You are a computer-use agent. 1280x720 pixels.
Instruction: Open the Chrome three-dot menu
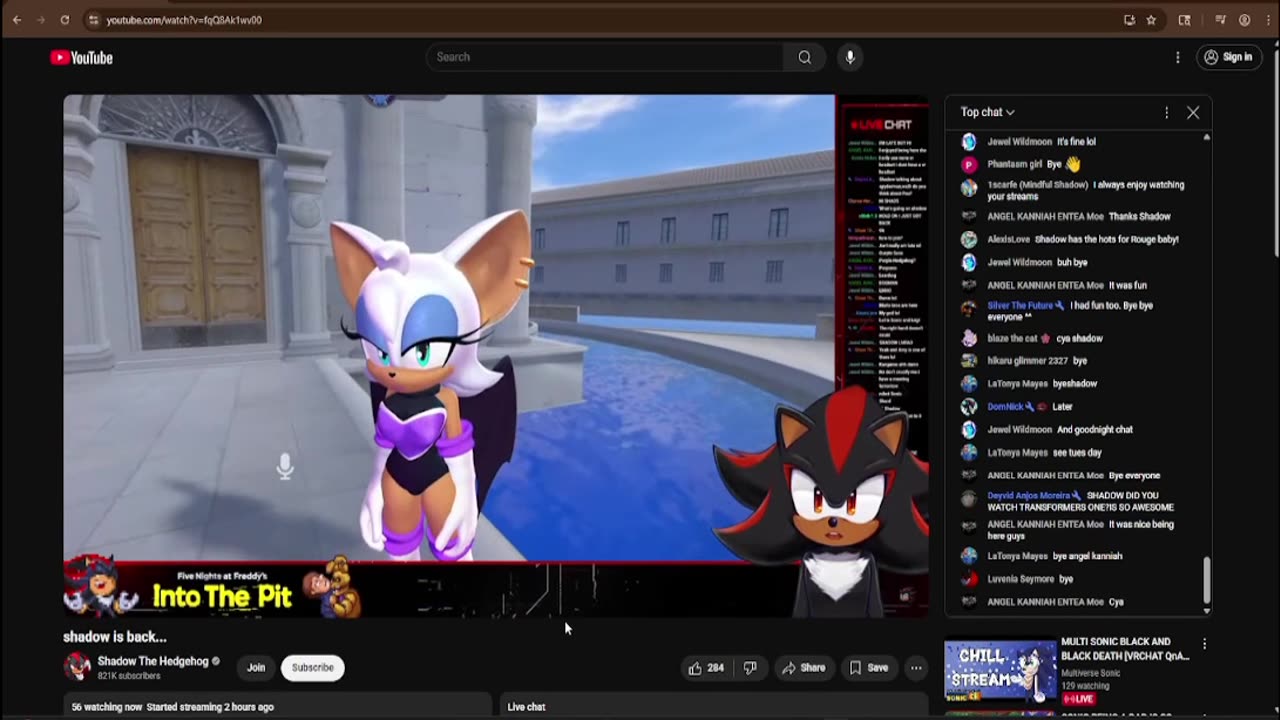point(1267,20)
